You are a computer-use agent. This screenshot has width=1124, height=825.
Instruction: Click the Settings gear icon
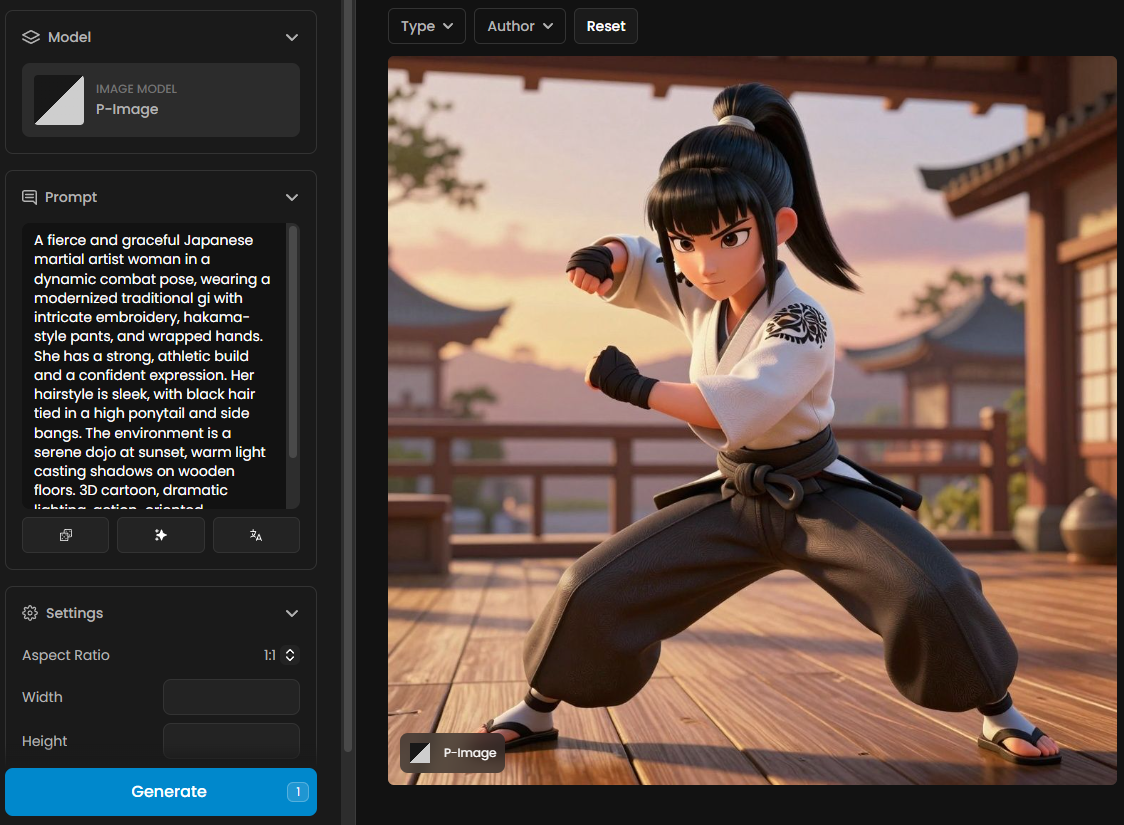click(x=30, y=613)
